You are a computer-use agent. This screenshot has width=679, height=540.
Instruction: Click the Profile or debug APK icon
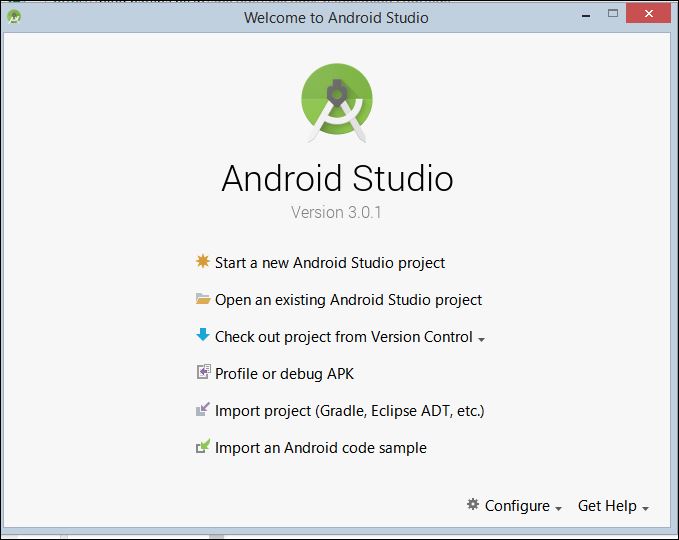pyautogui.click(x=203, y=372)
